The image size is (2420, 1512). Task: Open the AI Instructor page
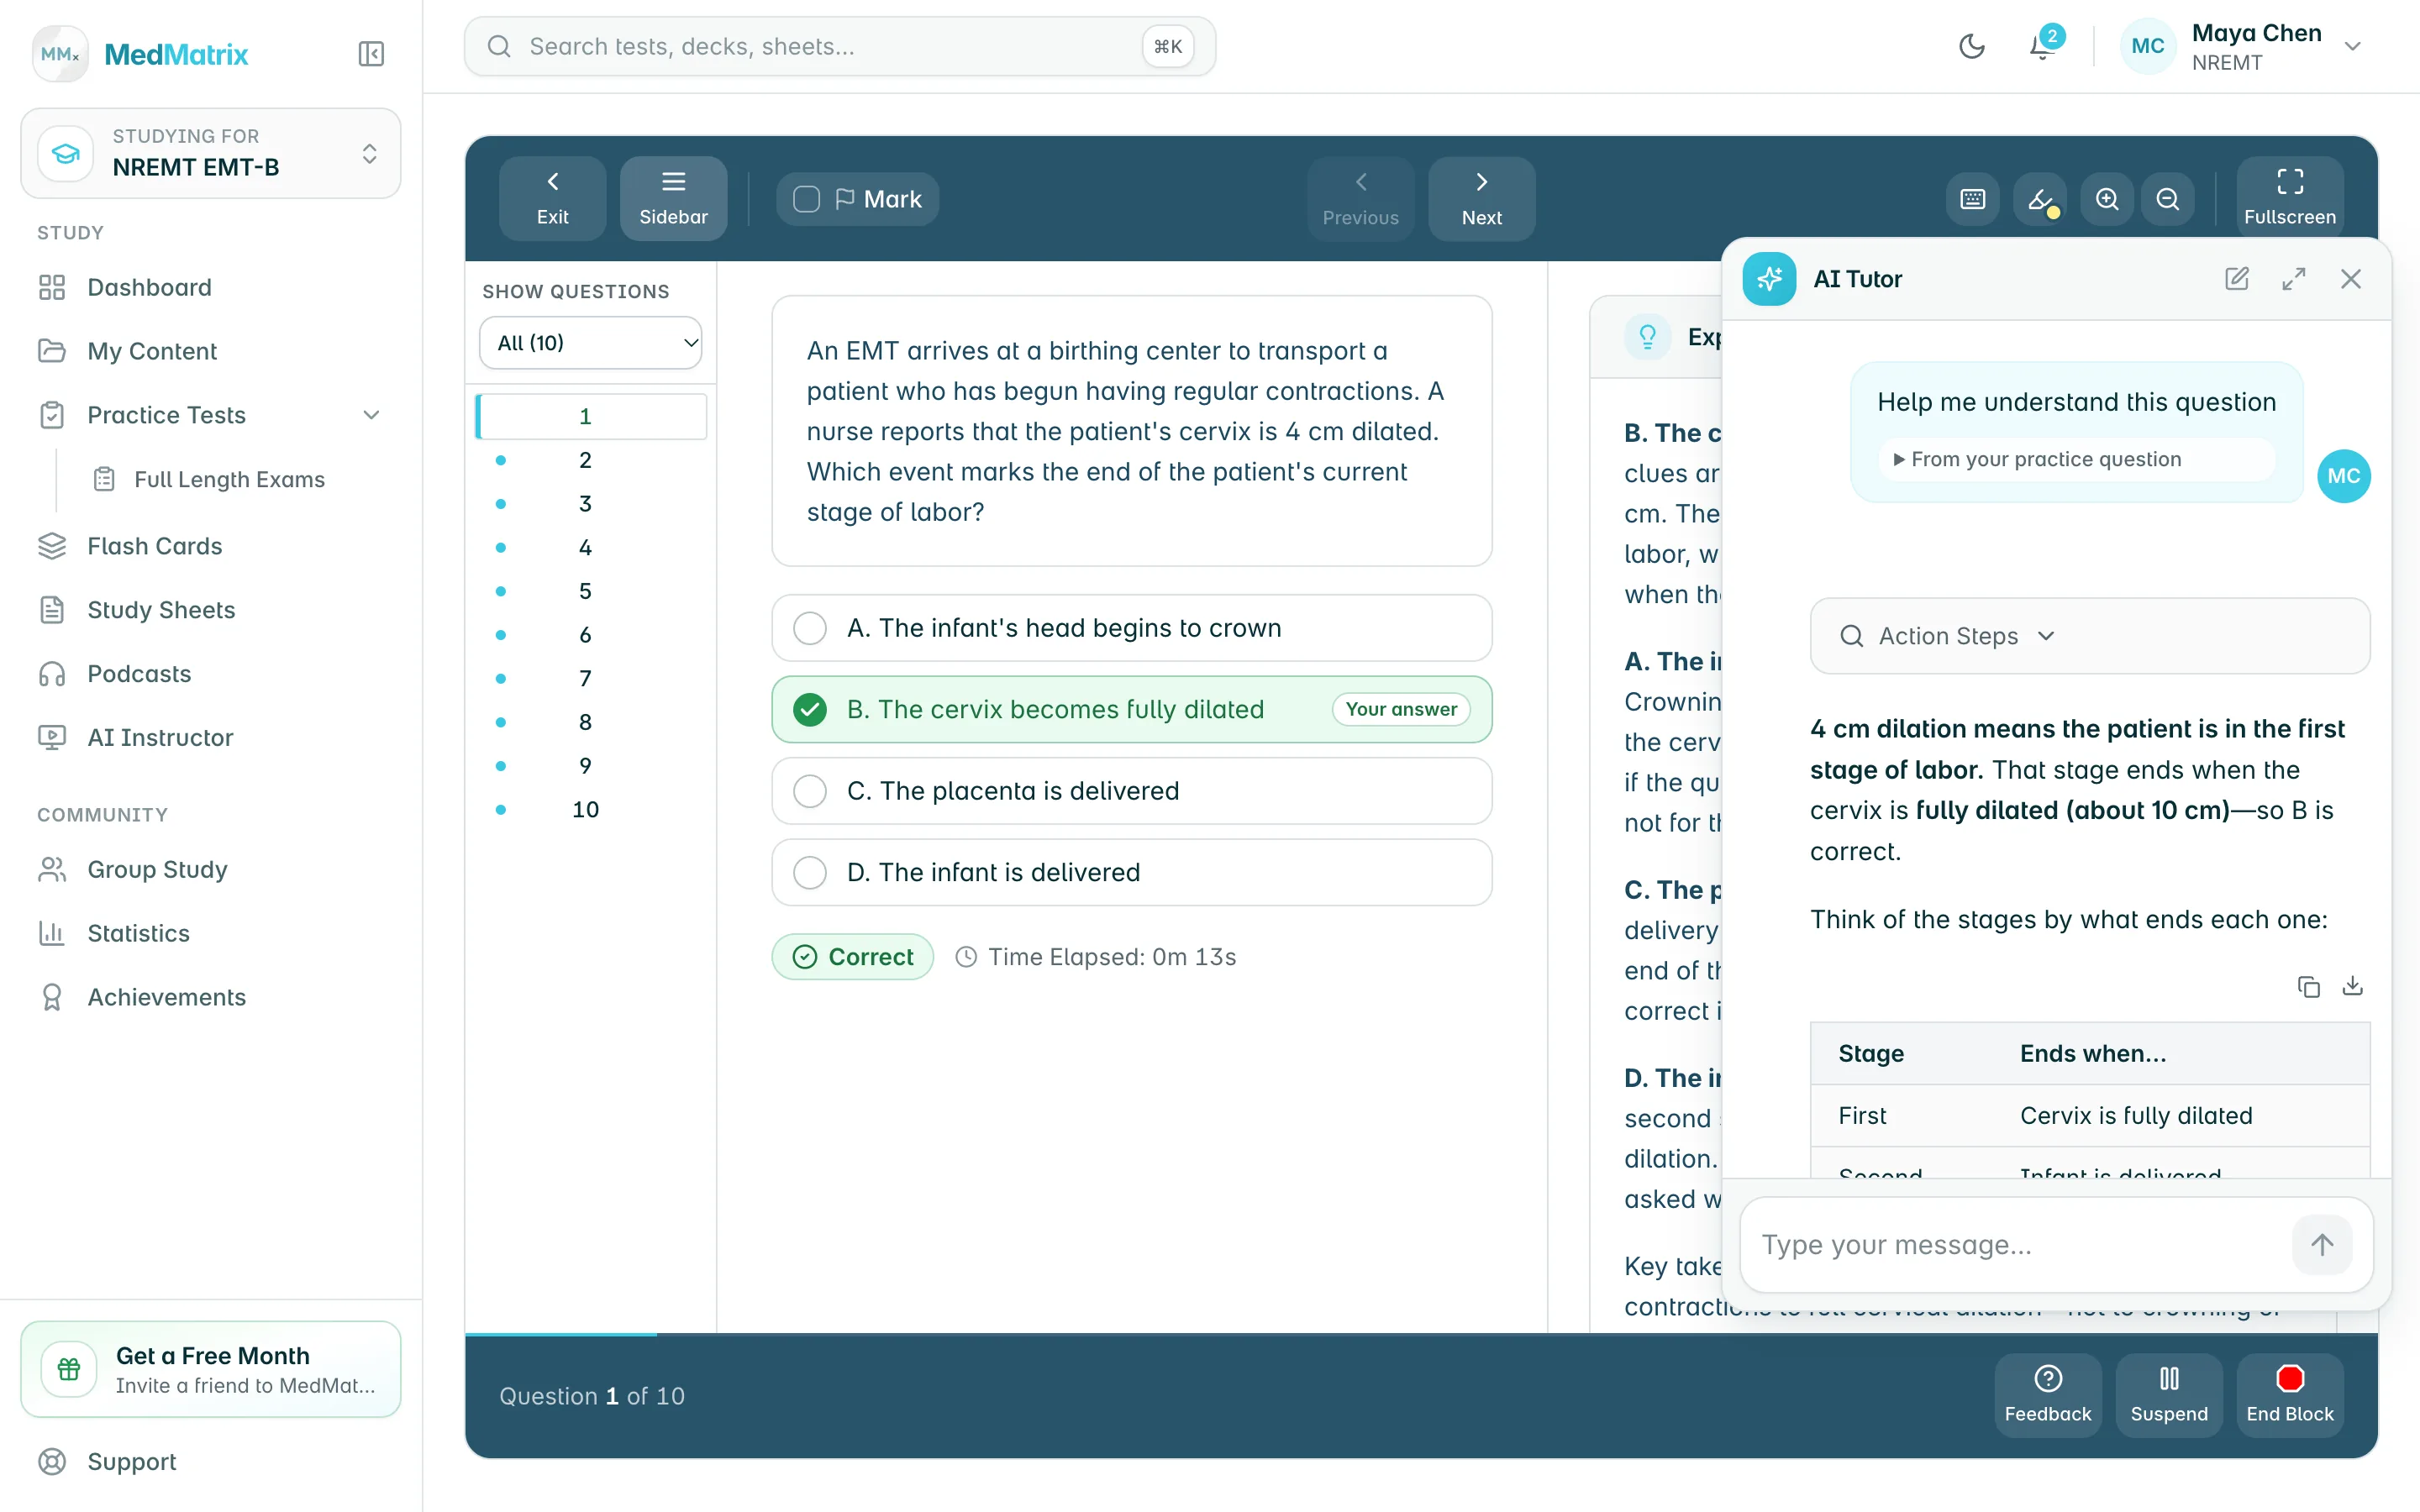pyautogui.click(x=211, y=738)
